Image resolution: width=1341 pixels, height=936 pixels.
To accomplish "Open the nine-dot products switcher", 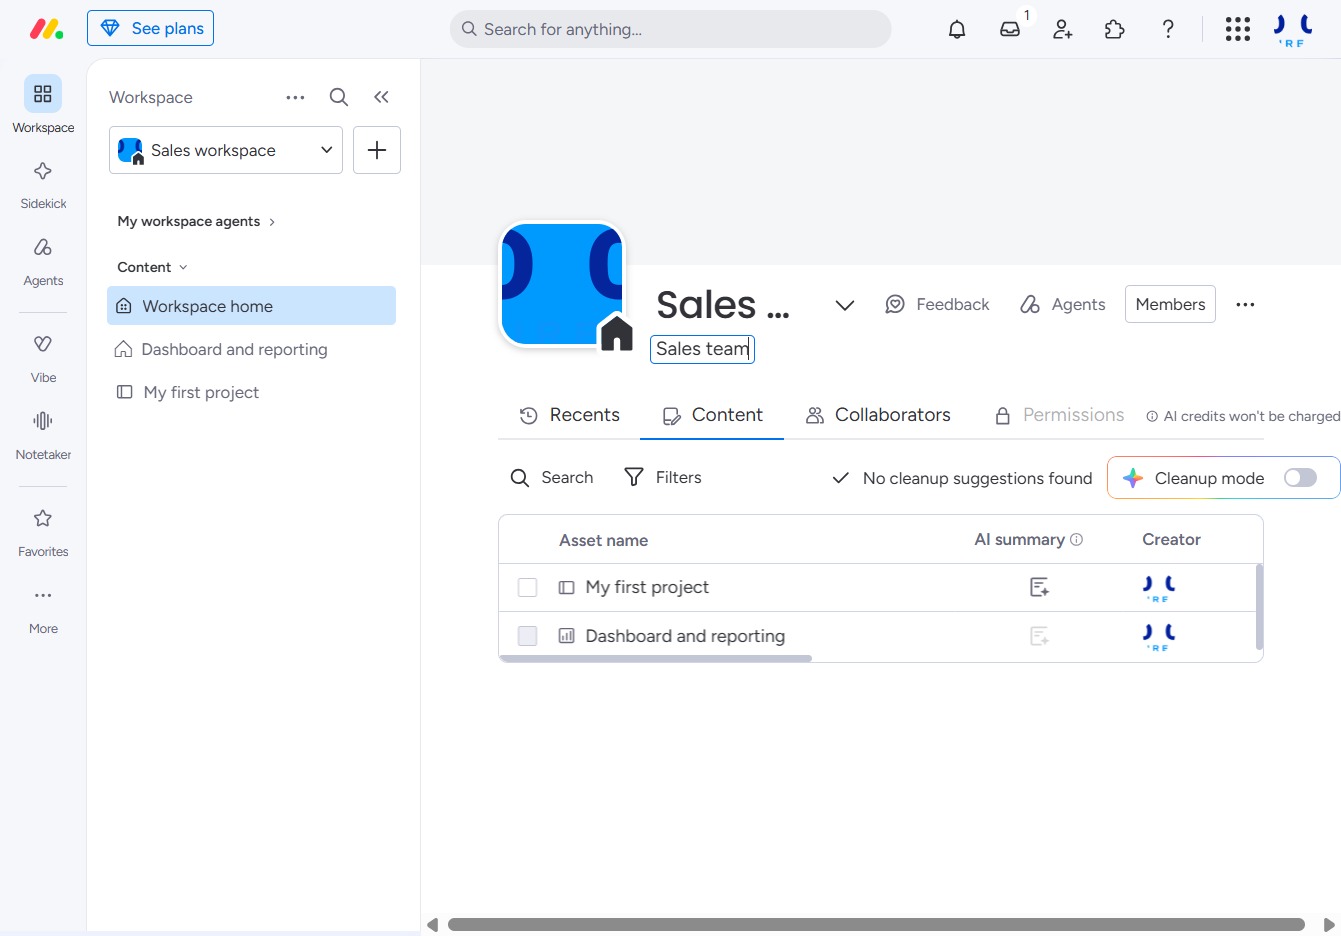I will [x=1238, y=29].
